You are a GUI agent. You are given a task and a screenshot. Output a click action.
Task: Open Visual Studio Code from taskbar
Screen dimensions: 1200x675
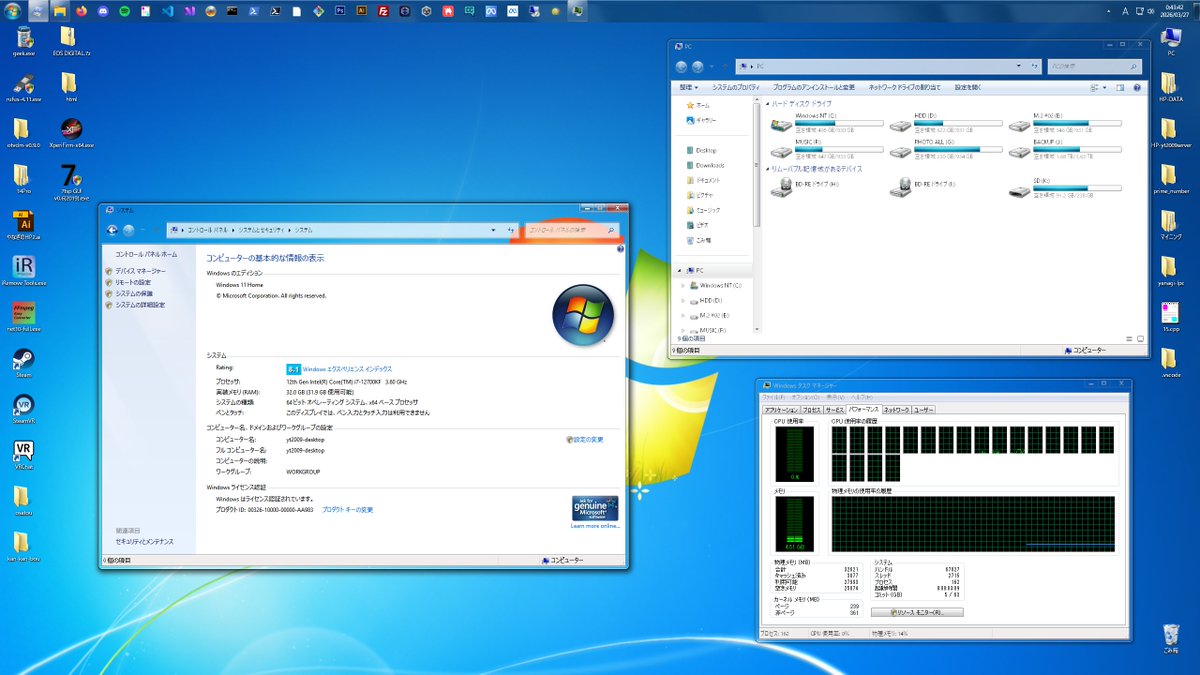coord(167,11)
